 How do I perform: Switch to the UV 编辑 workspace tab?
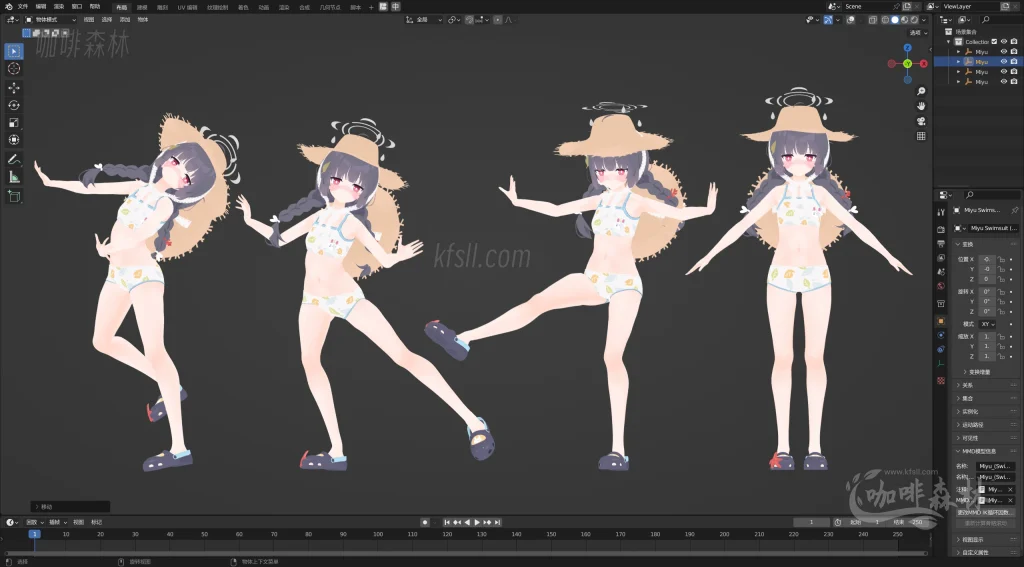(187, 7)
